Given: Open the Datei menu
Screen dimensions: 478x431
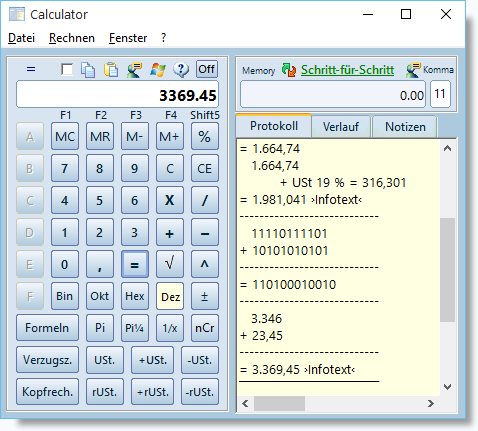Looking at the screenshot, I should coord(21,38).
